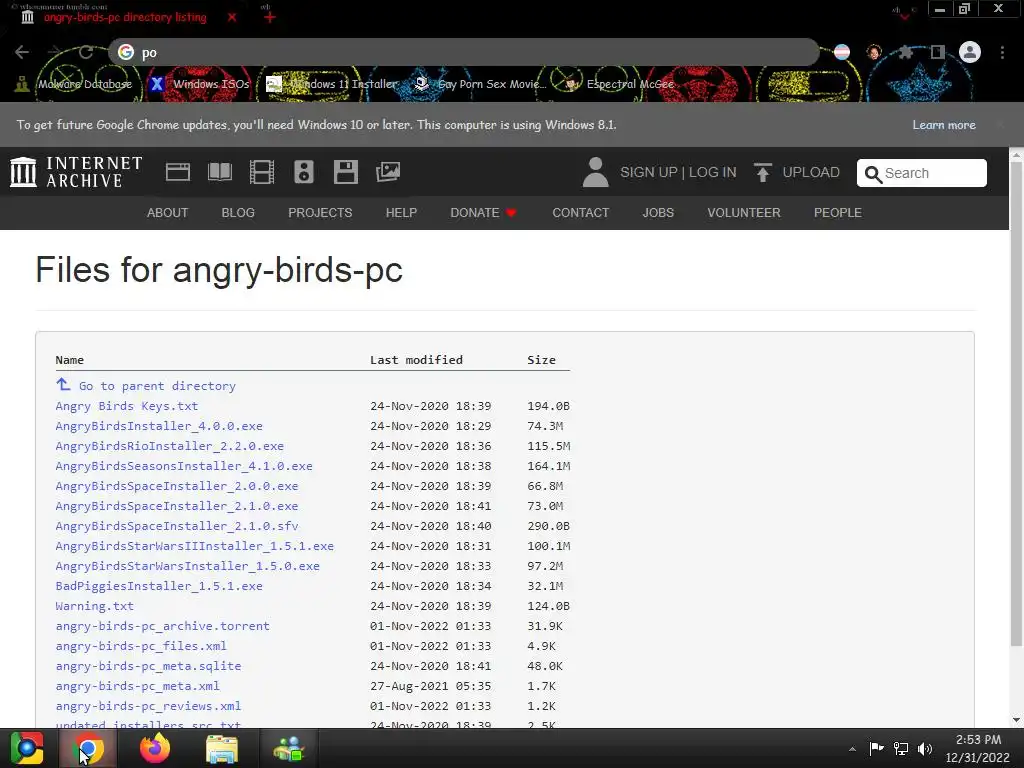This screenshot has width=1024, height=768.
Task: Download BadPiggiesInstaller_1.5.1.exe
Action: coord(159,586)
